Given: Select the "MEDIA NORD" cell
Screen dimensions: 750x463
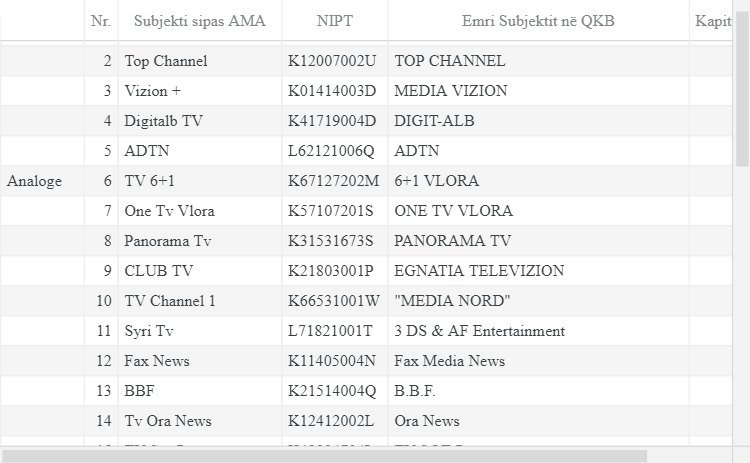Looking at the screenshot, I should 452,301.
